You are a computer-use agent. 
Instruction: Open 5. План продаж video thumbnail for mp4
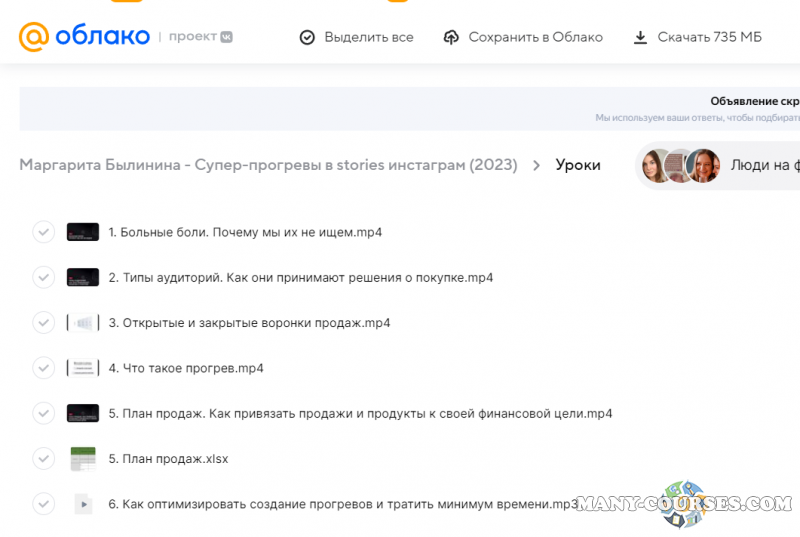pos(82,413)
